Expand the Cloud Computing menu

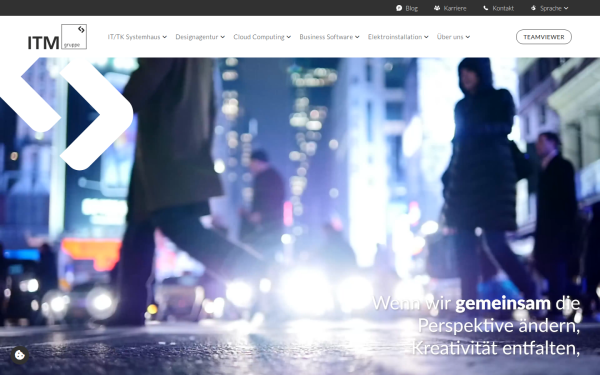[x=262, y=37]
